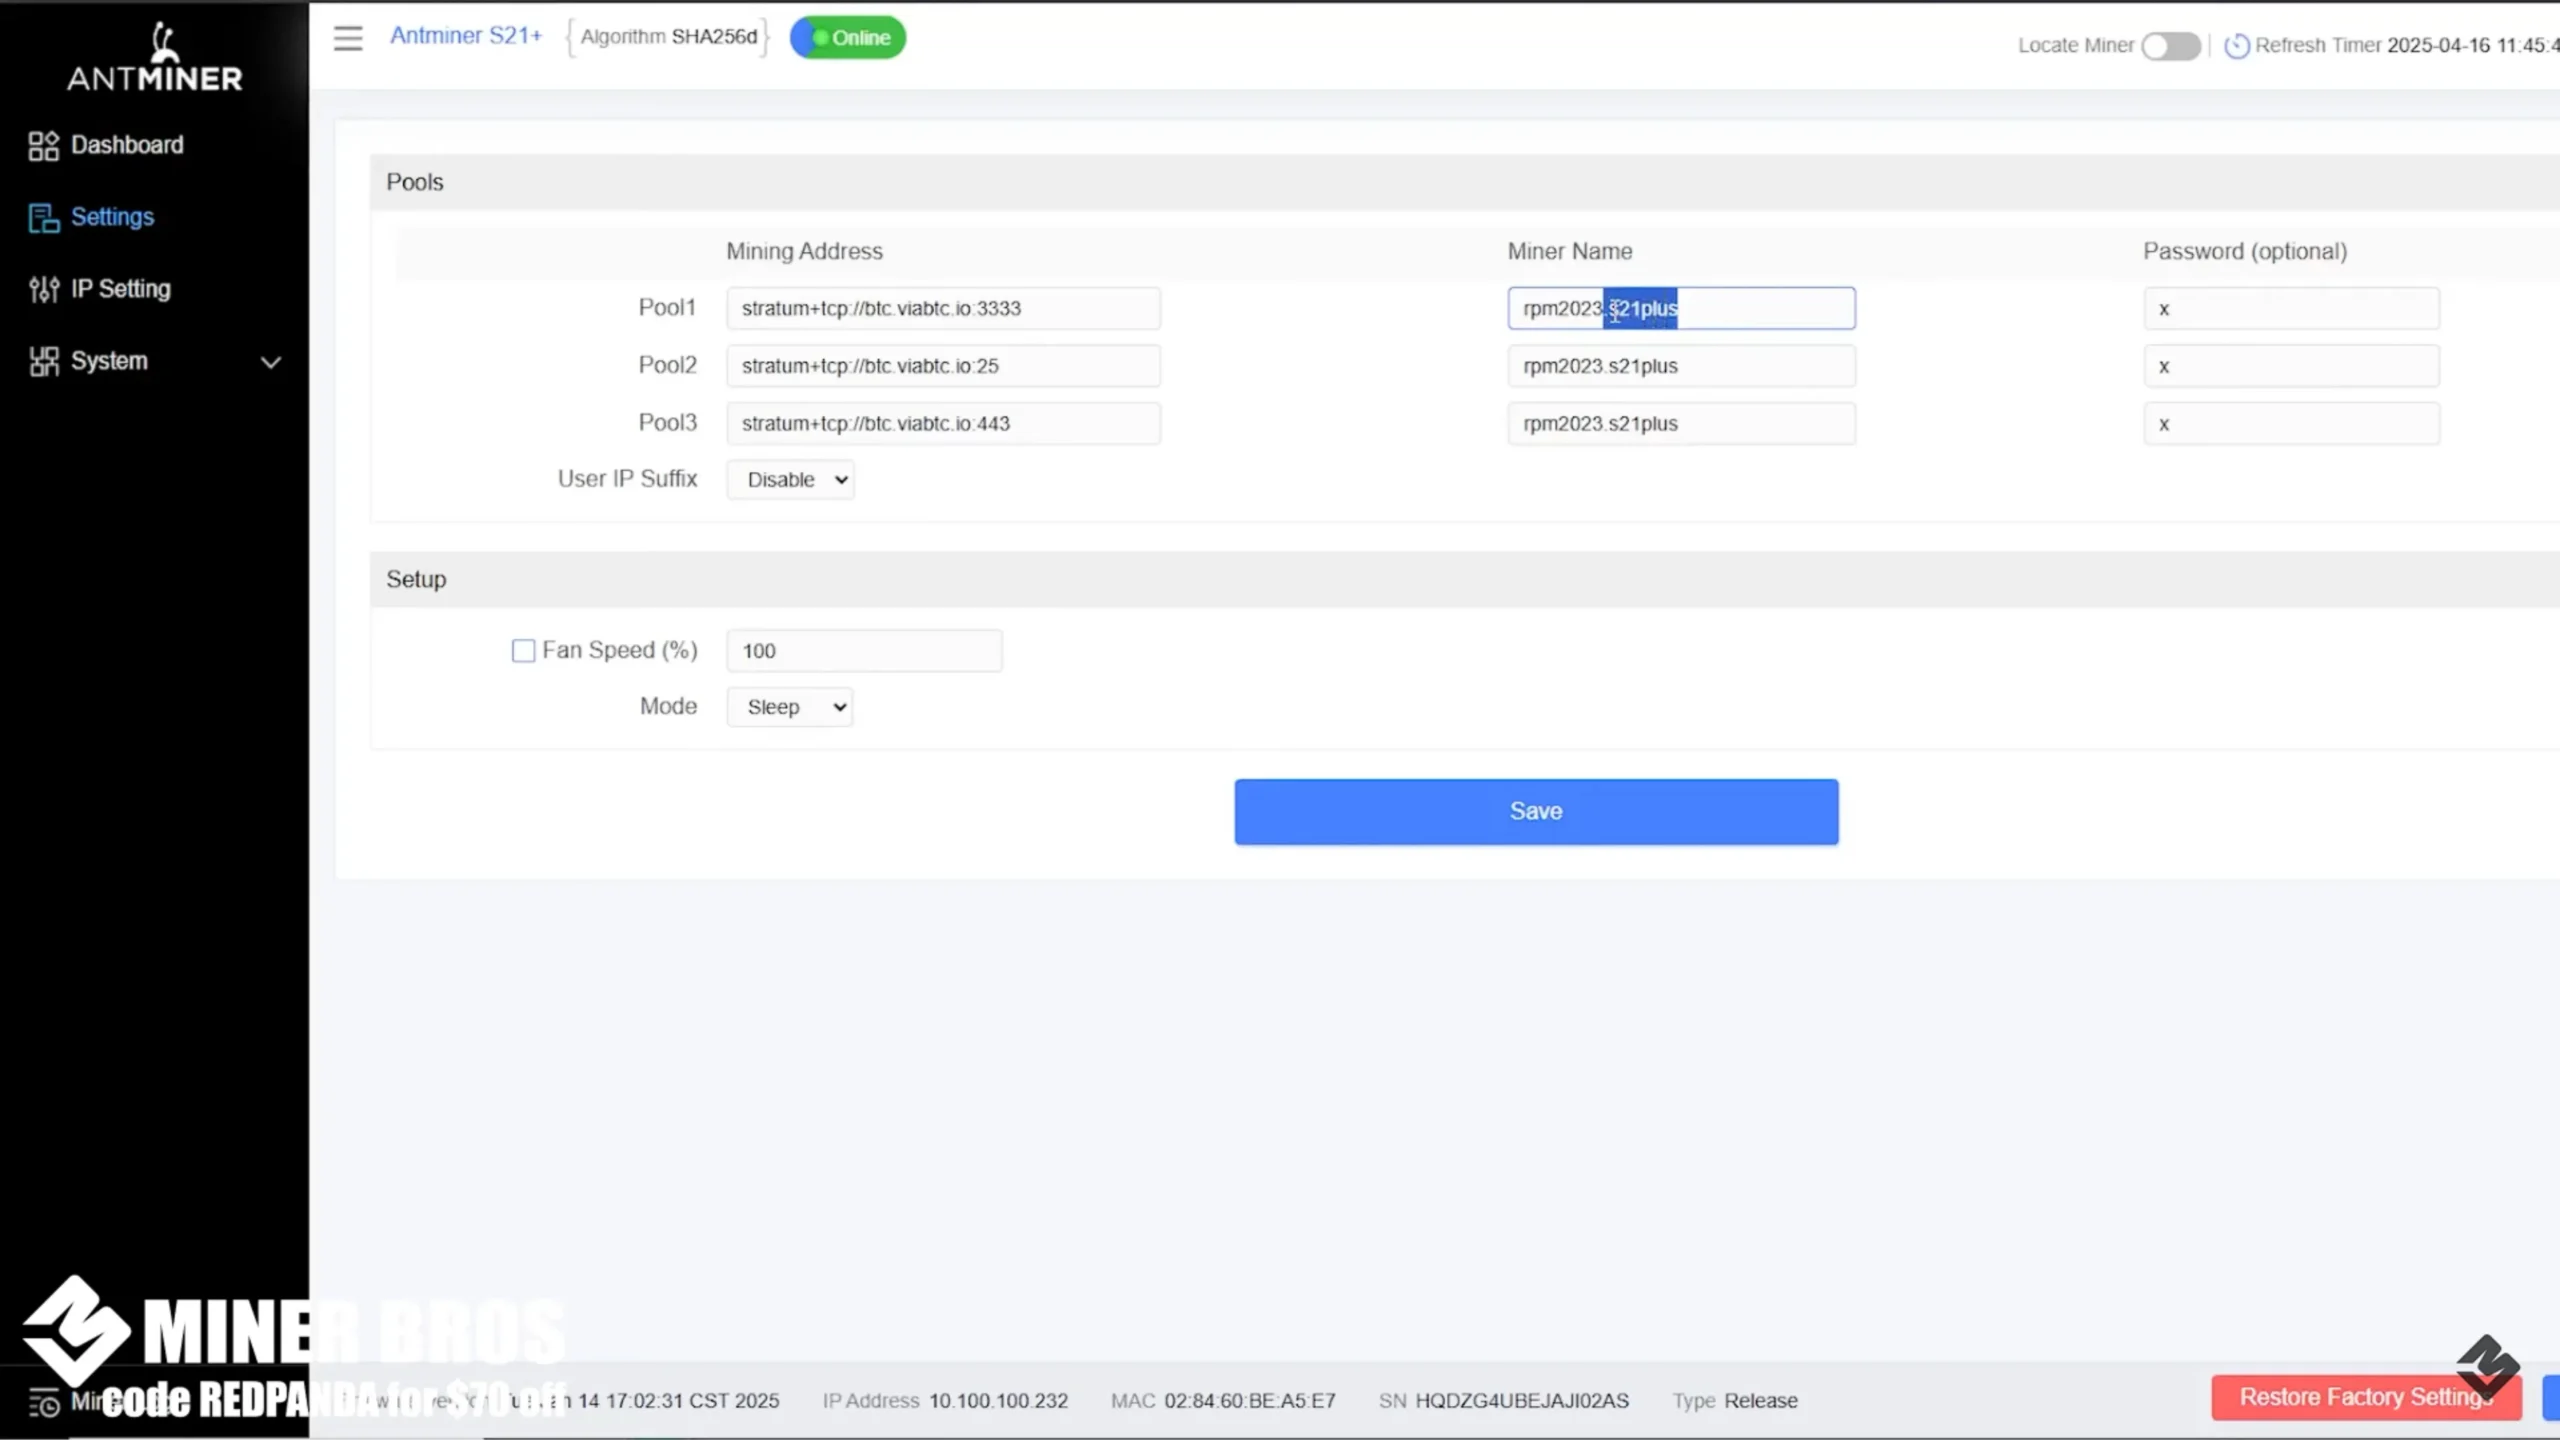
Task: Click Restore Factory Settings button
Action: tap(2366, 1398)
